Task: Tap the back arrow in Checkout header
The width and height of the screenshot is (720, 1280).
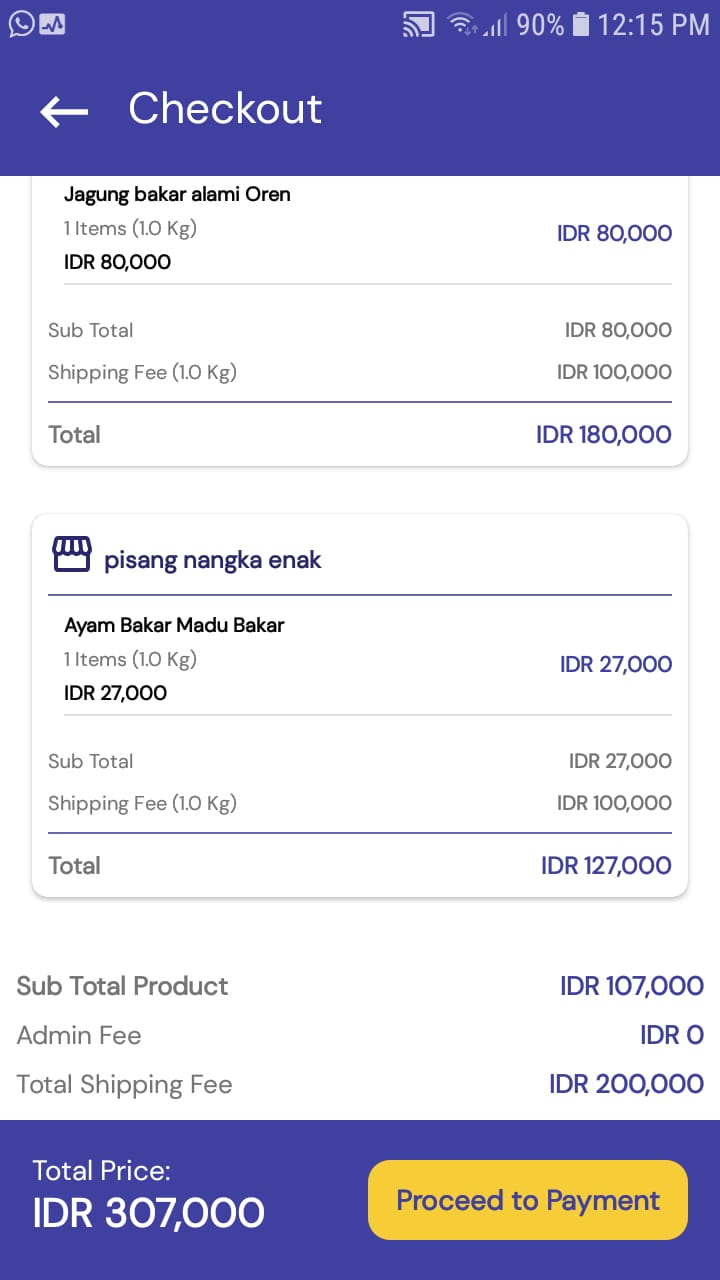Action: [64, 111]
